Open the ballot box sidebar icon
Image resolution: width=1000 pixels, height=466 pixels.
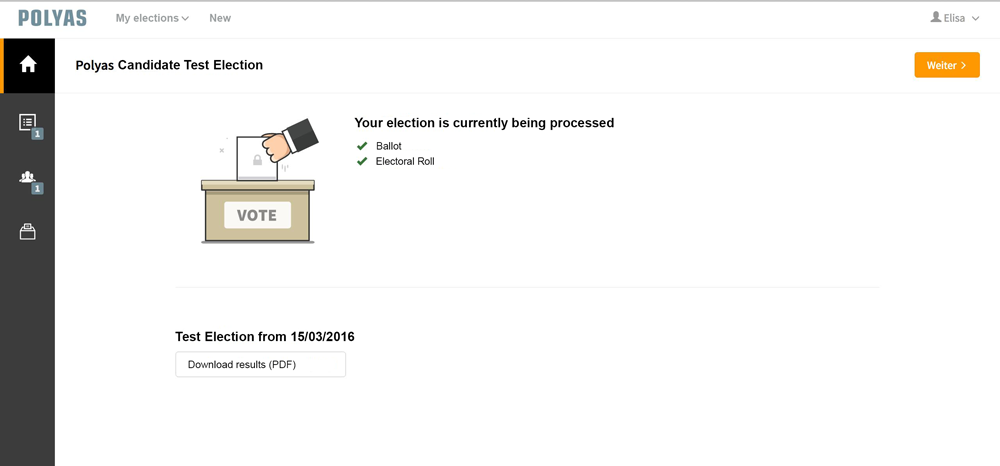pos(27,232)
